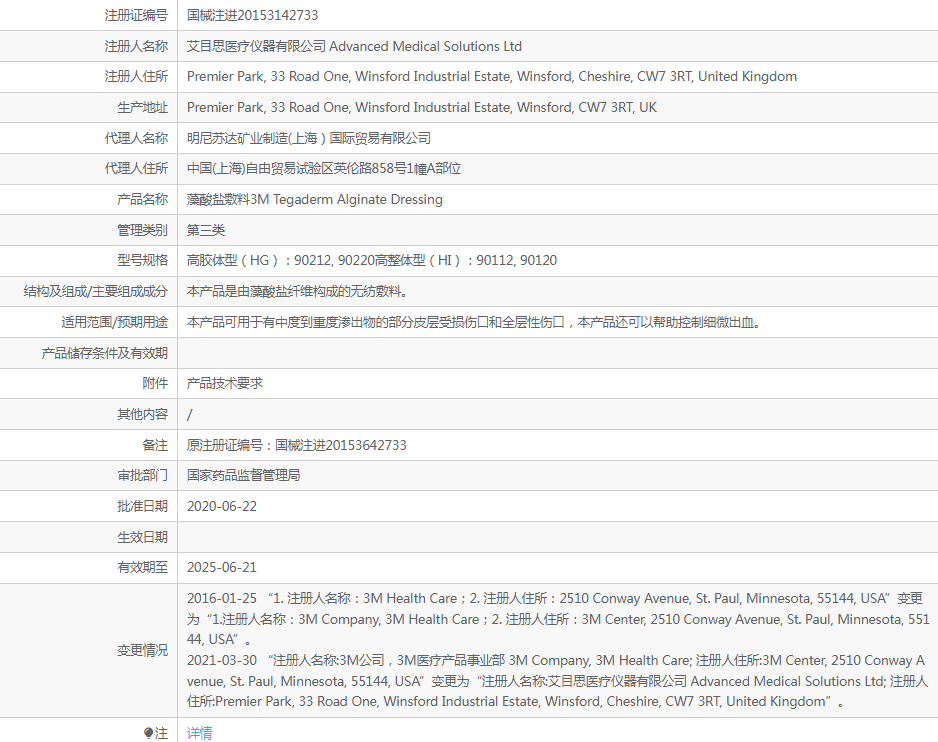Select the 2021-03-30 change record entry
Viewport: 938px width, 742px height.
click(x=558, y=681)
